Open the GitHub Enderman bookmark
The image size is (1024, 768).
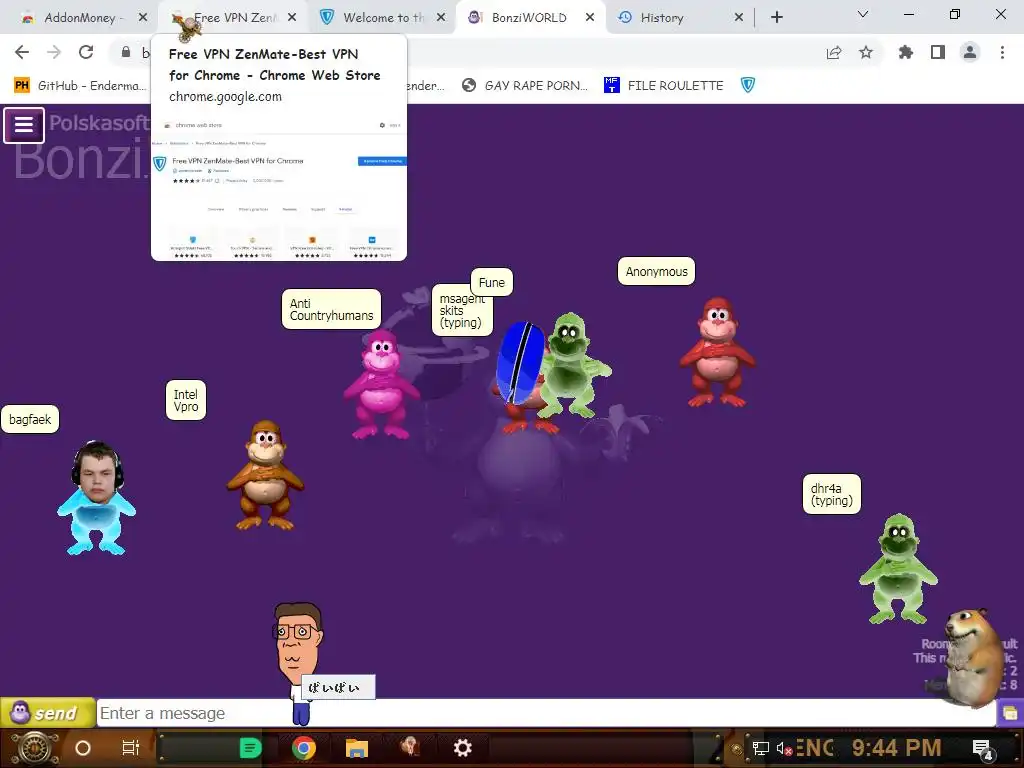[80, 86]
